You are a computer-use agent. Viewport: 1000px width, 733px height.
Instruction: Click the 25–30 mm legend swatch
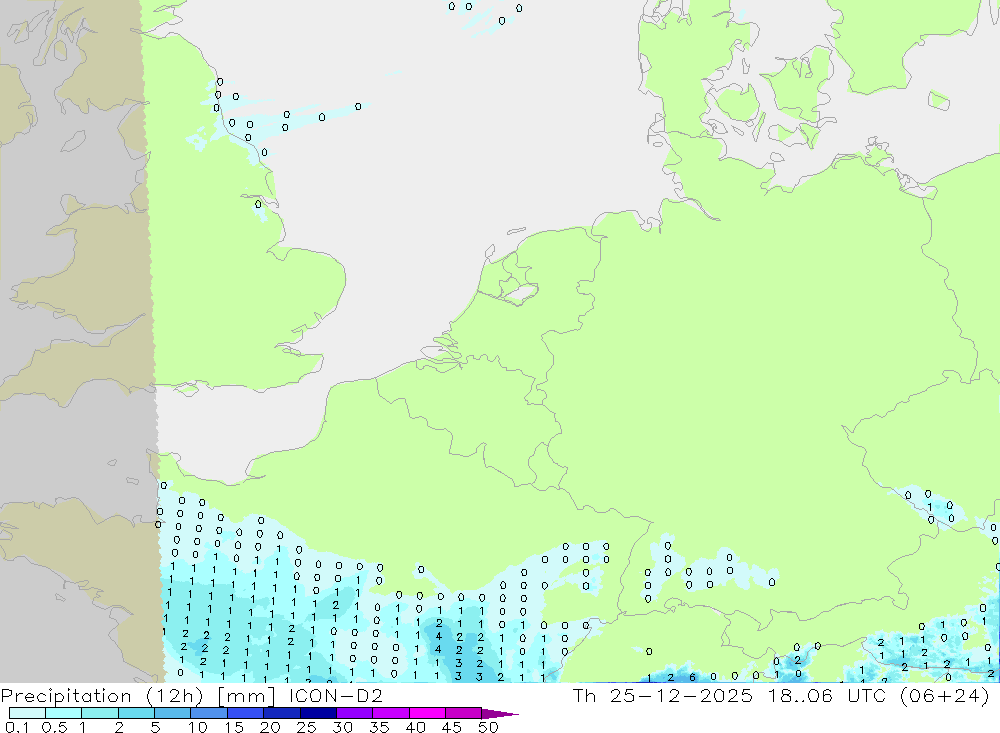pyautogui.click(x=318, y=713)
